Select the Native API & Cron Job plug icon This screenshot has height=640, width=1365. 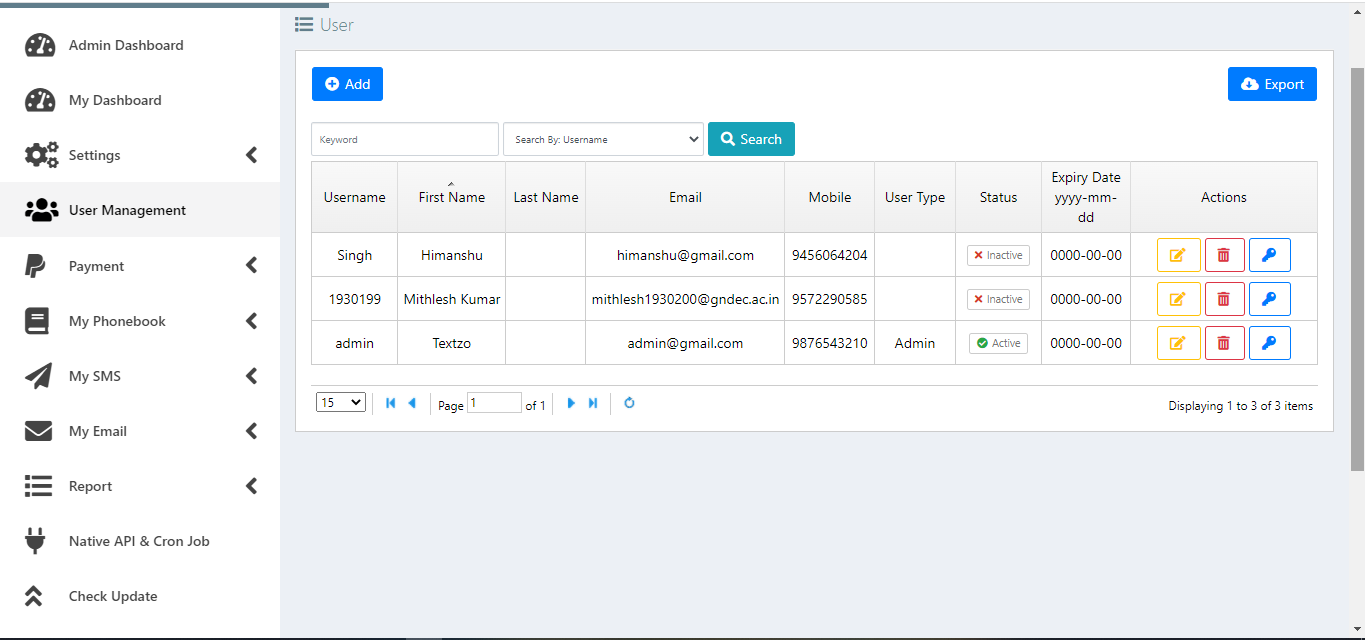click(38, 540)
